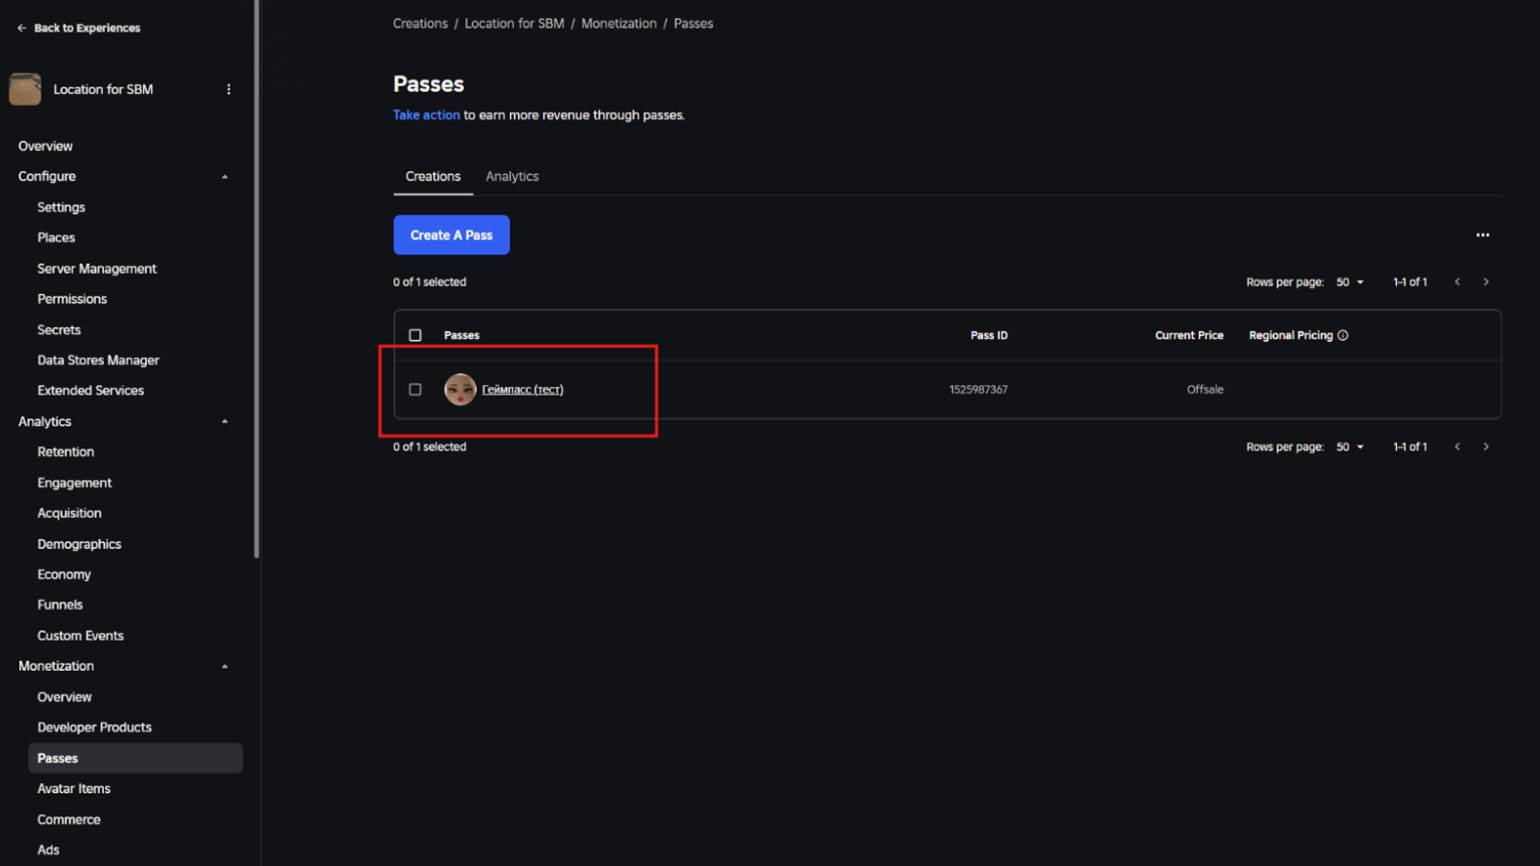Click the Create A Pass button
The width and height of the screenshot is (1540, 866).
(451, 235)
